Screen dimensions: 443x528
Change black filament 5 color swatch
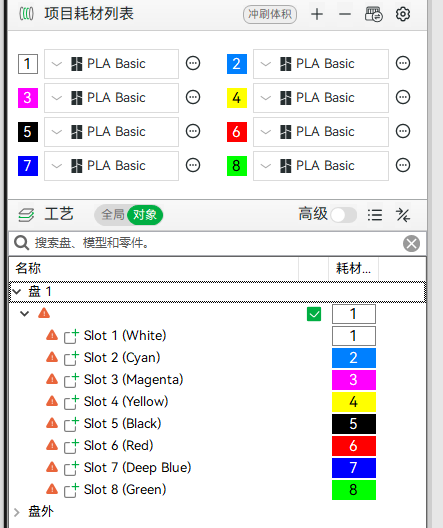click(28, 132)
